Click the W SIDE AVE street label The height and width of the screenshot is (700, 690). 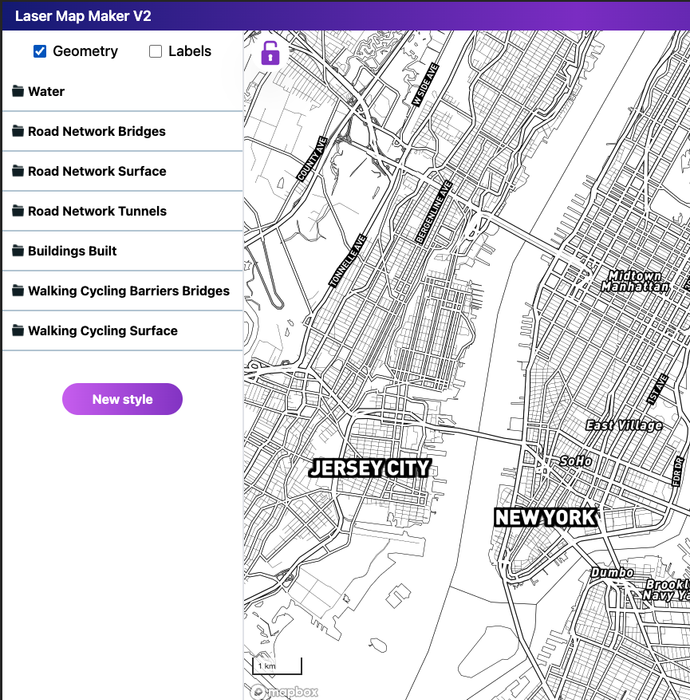[x=425, y=85]
